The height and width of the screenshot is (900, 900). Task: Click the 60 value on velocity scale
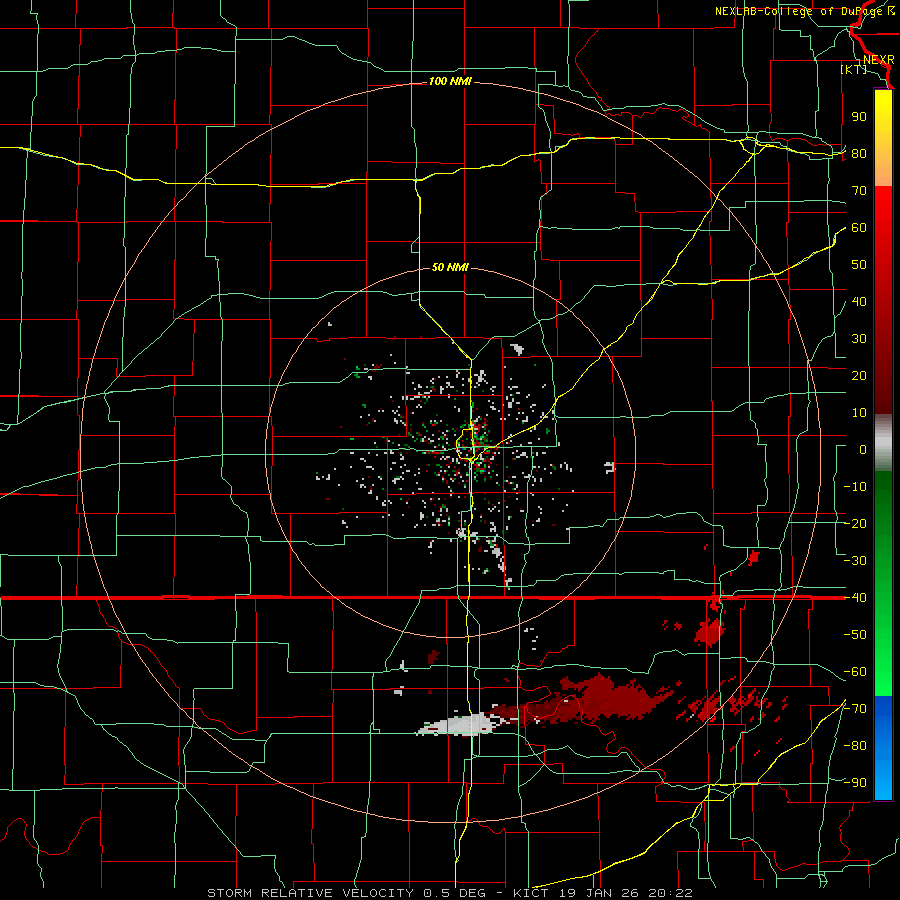(x=859, y=227)
